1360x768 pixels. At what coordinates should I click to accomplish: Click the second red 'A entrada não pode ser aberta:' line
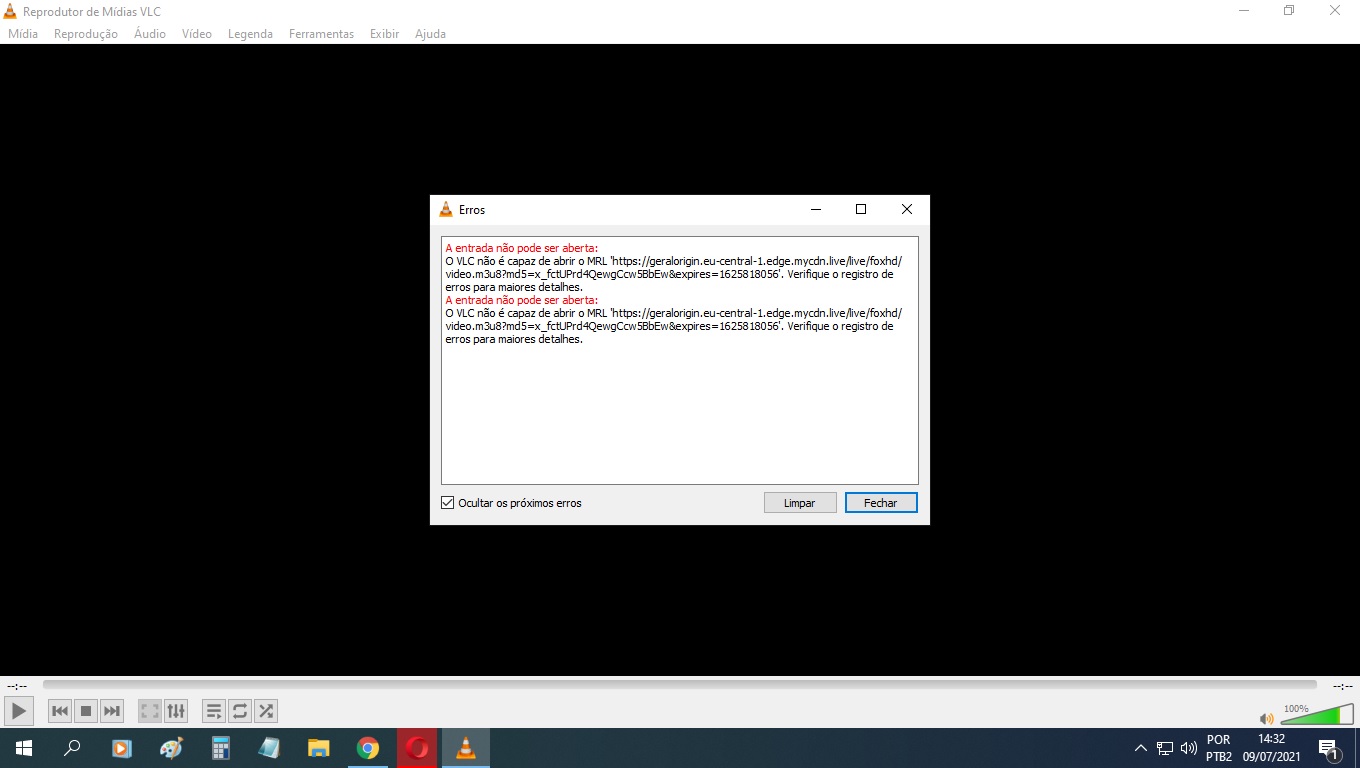coord(522,300)
